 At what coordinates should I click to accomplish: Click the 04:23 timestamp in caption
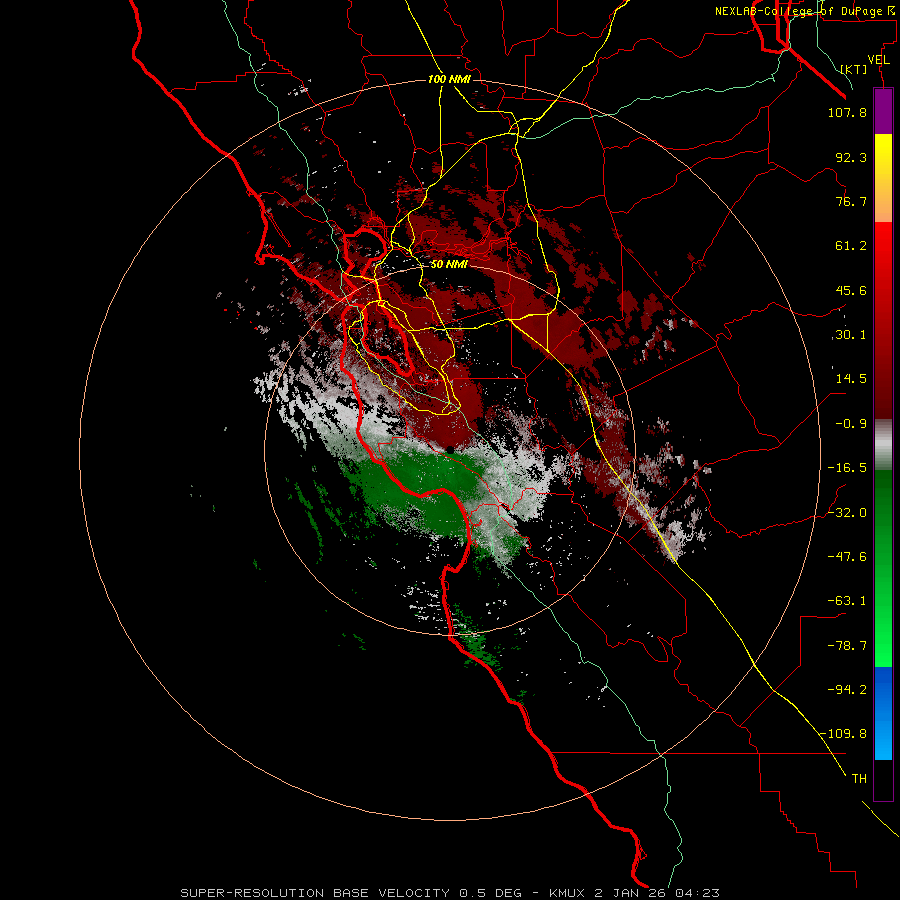tap(697, 893)
